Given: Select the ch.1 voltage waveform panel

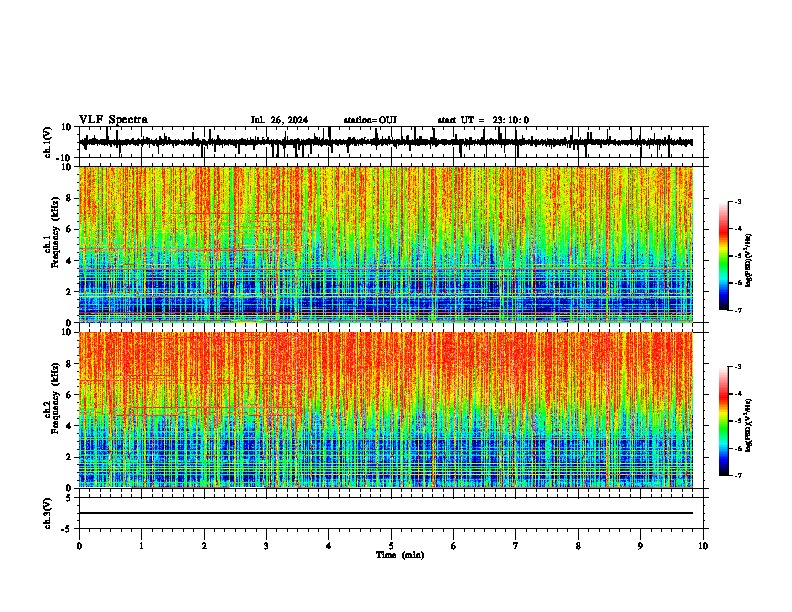Looking at the screenshot, I should click(x=393, y=142).
